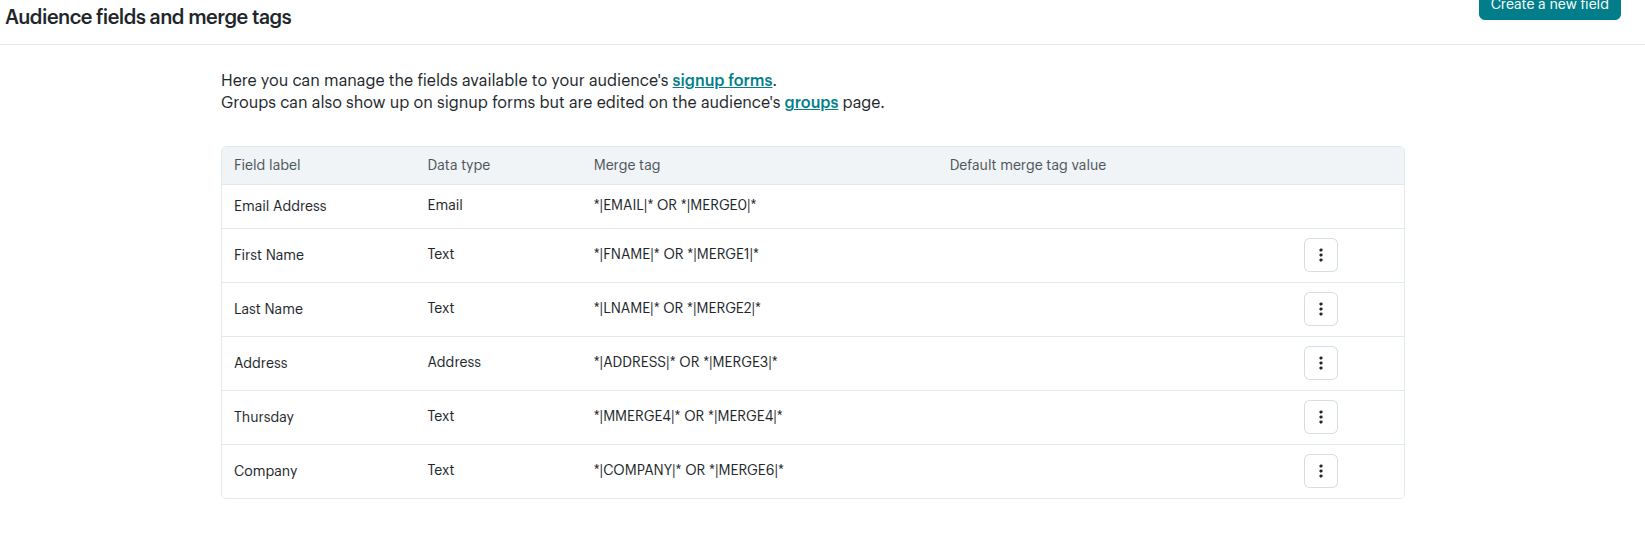Image resolution: width=1645 pixels, height=557 pixels.
Task: Click the Thursday field label
Action: click(264, 417)
